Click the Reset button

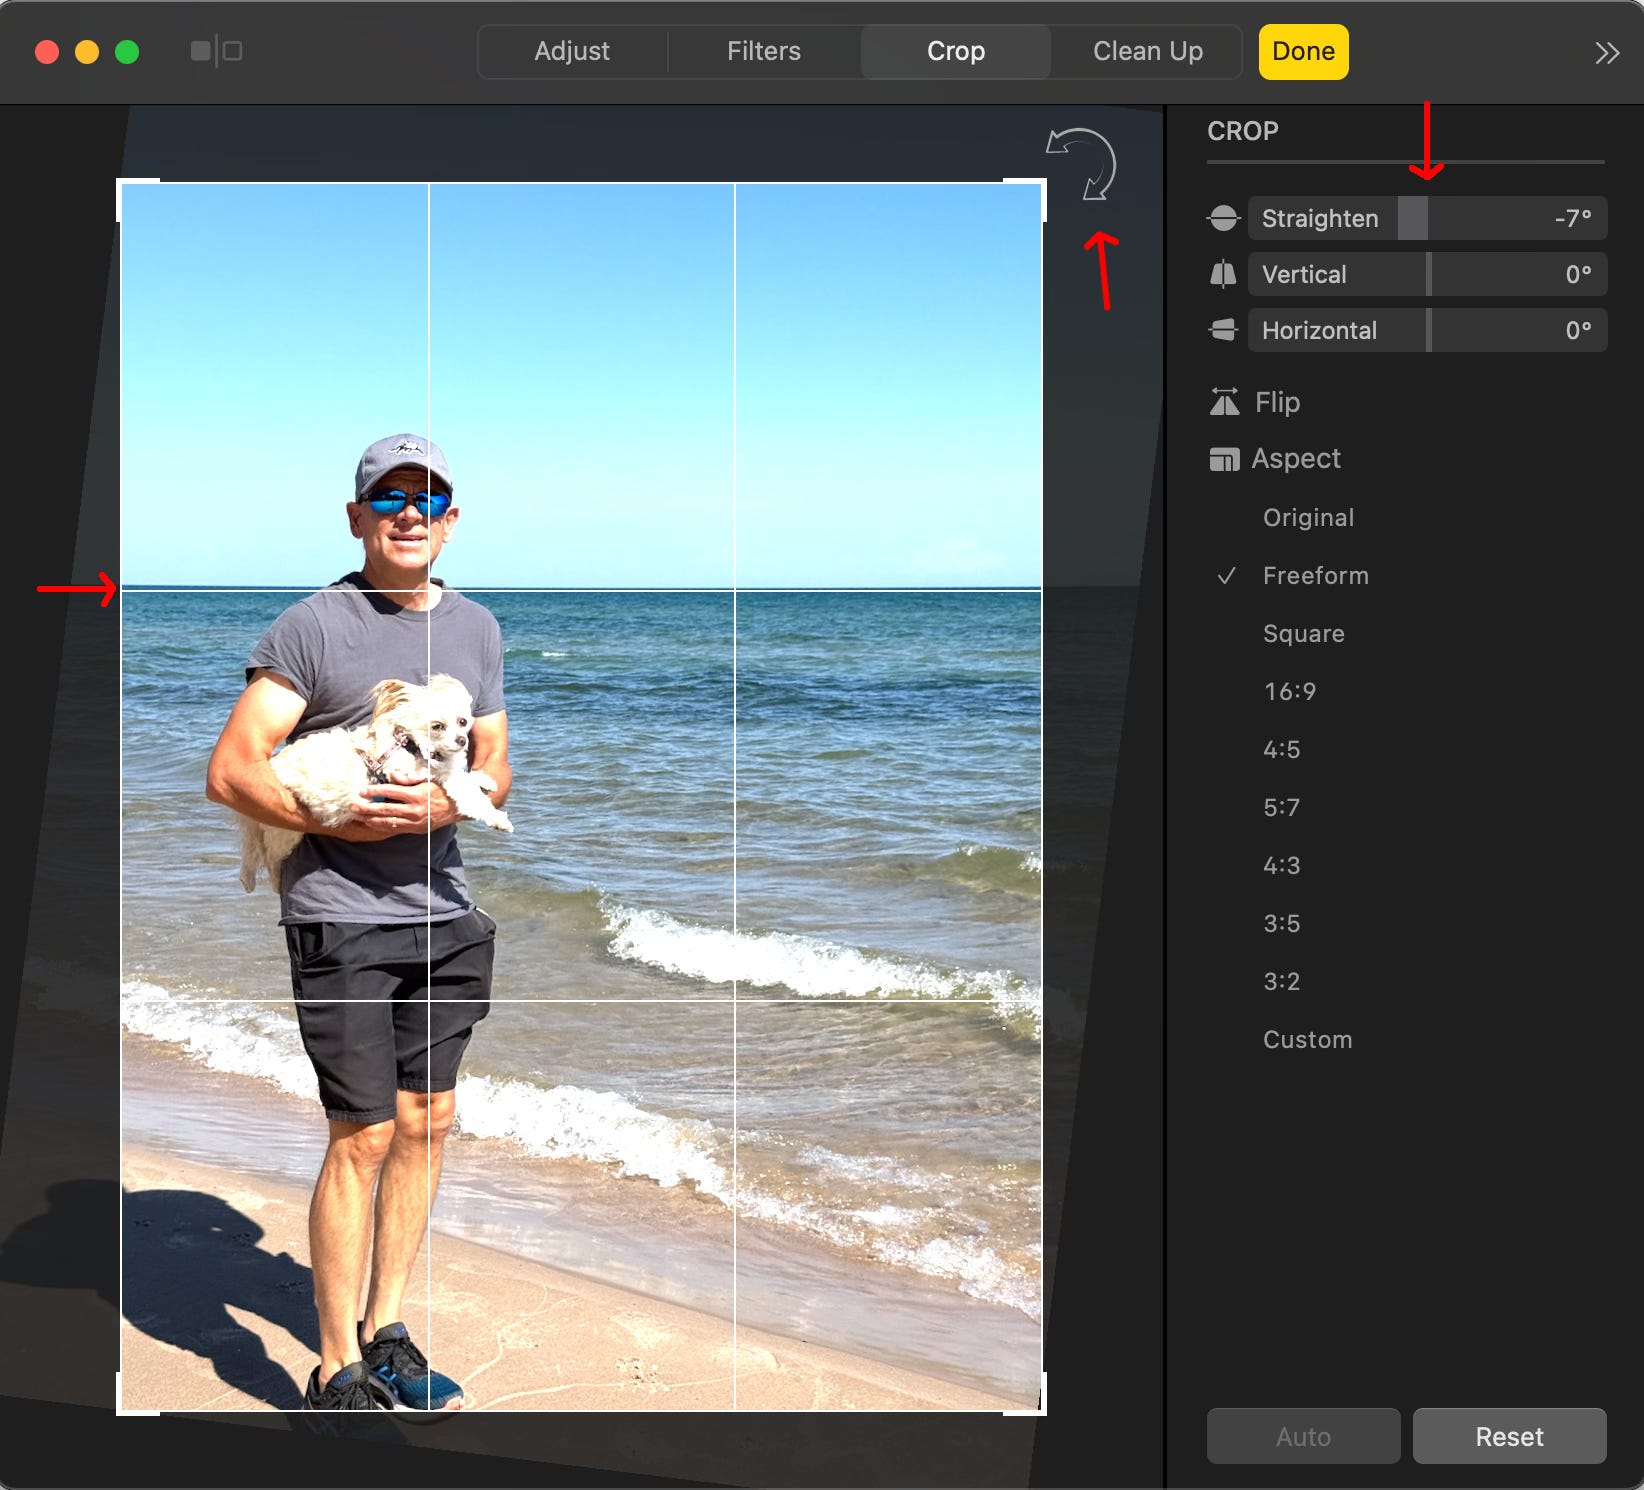[1509, 1436]
